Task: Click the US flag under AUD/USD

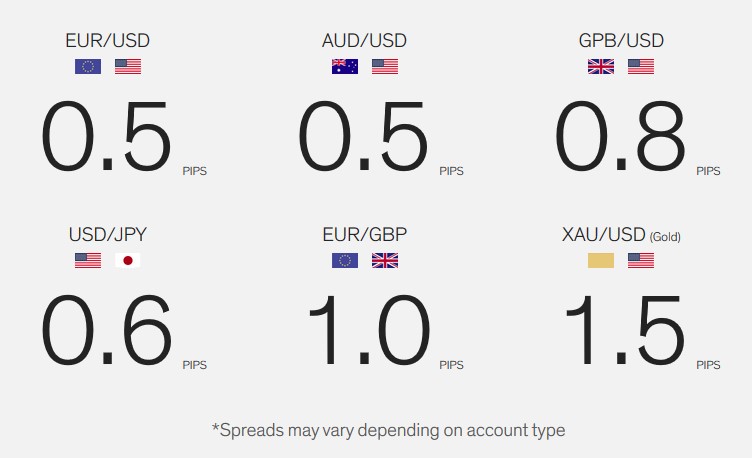Action: click(x=385, y=66)
